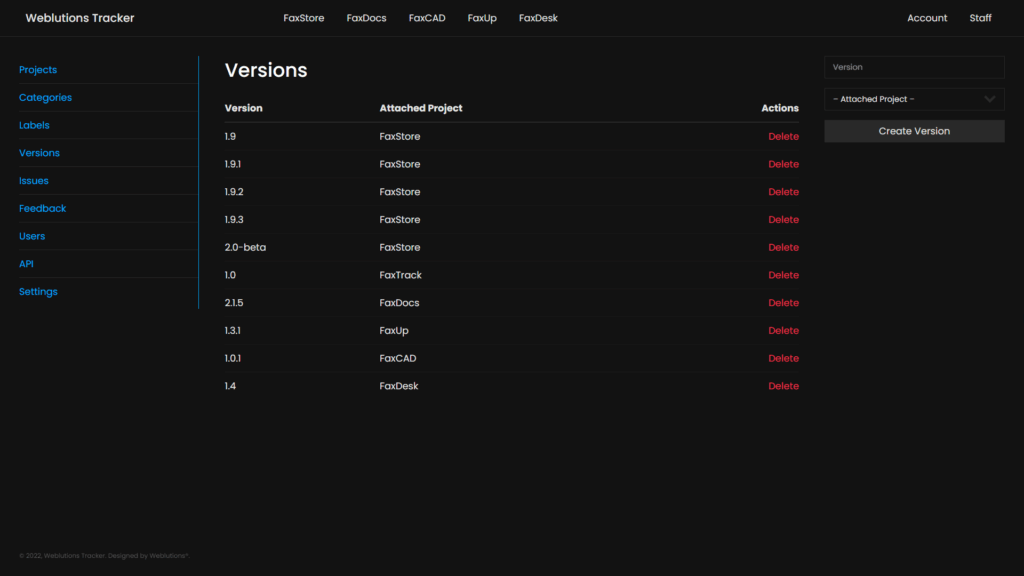This screenshot has height=576, width=1024.
Task: Open Settings from the sidebar
Action: click(x=38, y=291)
